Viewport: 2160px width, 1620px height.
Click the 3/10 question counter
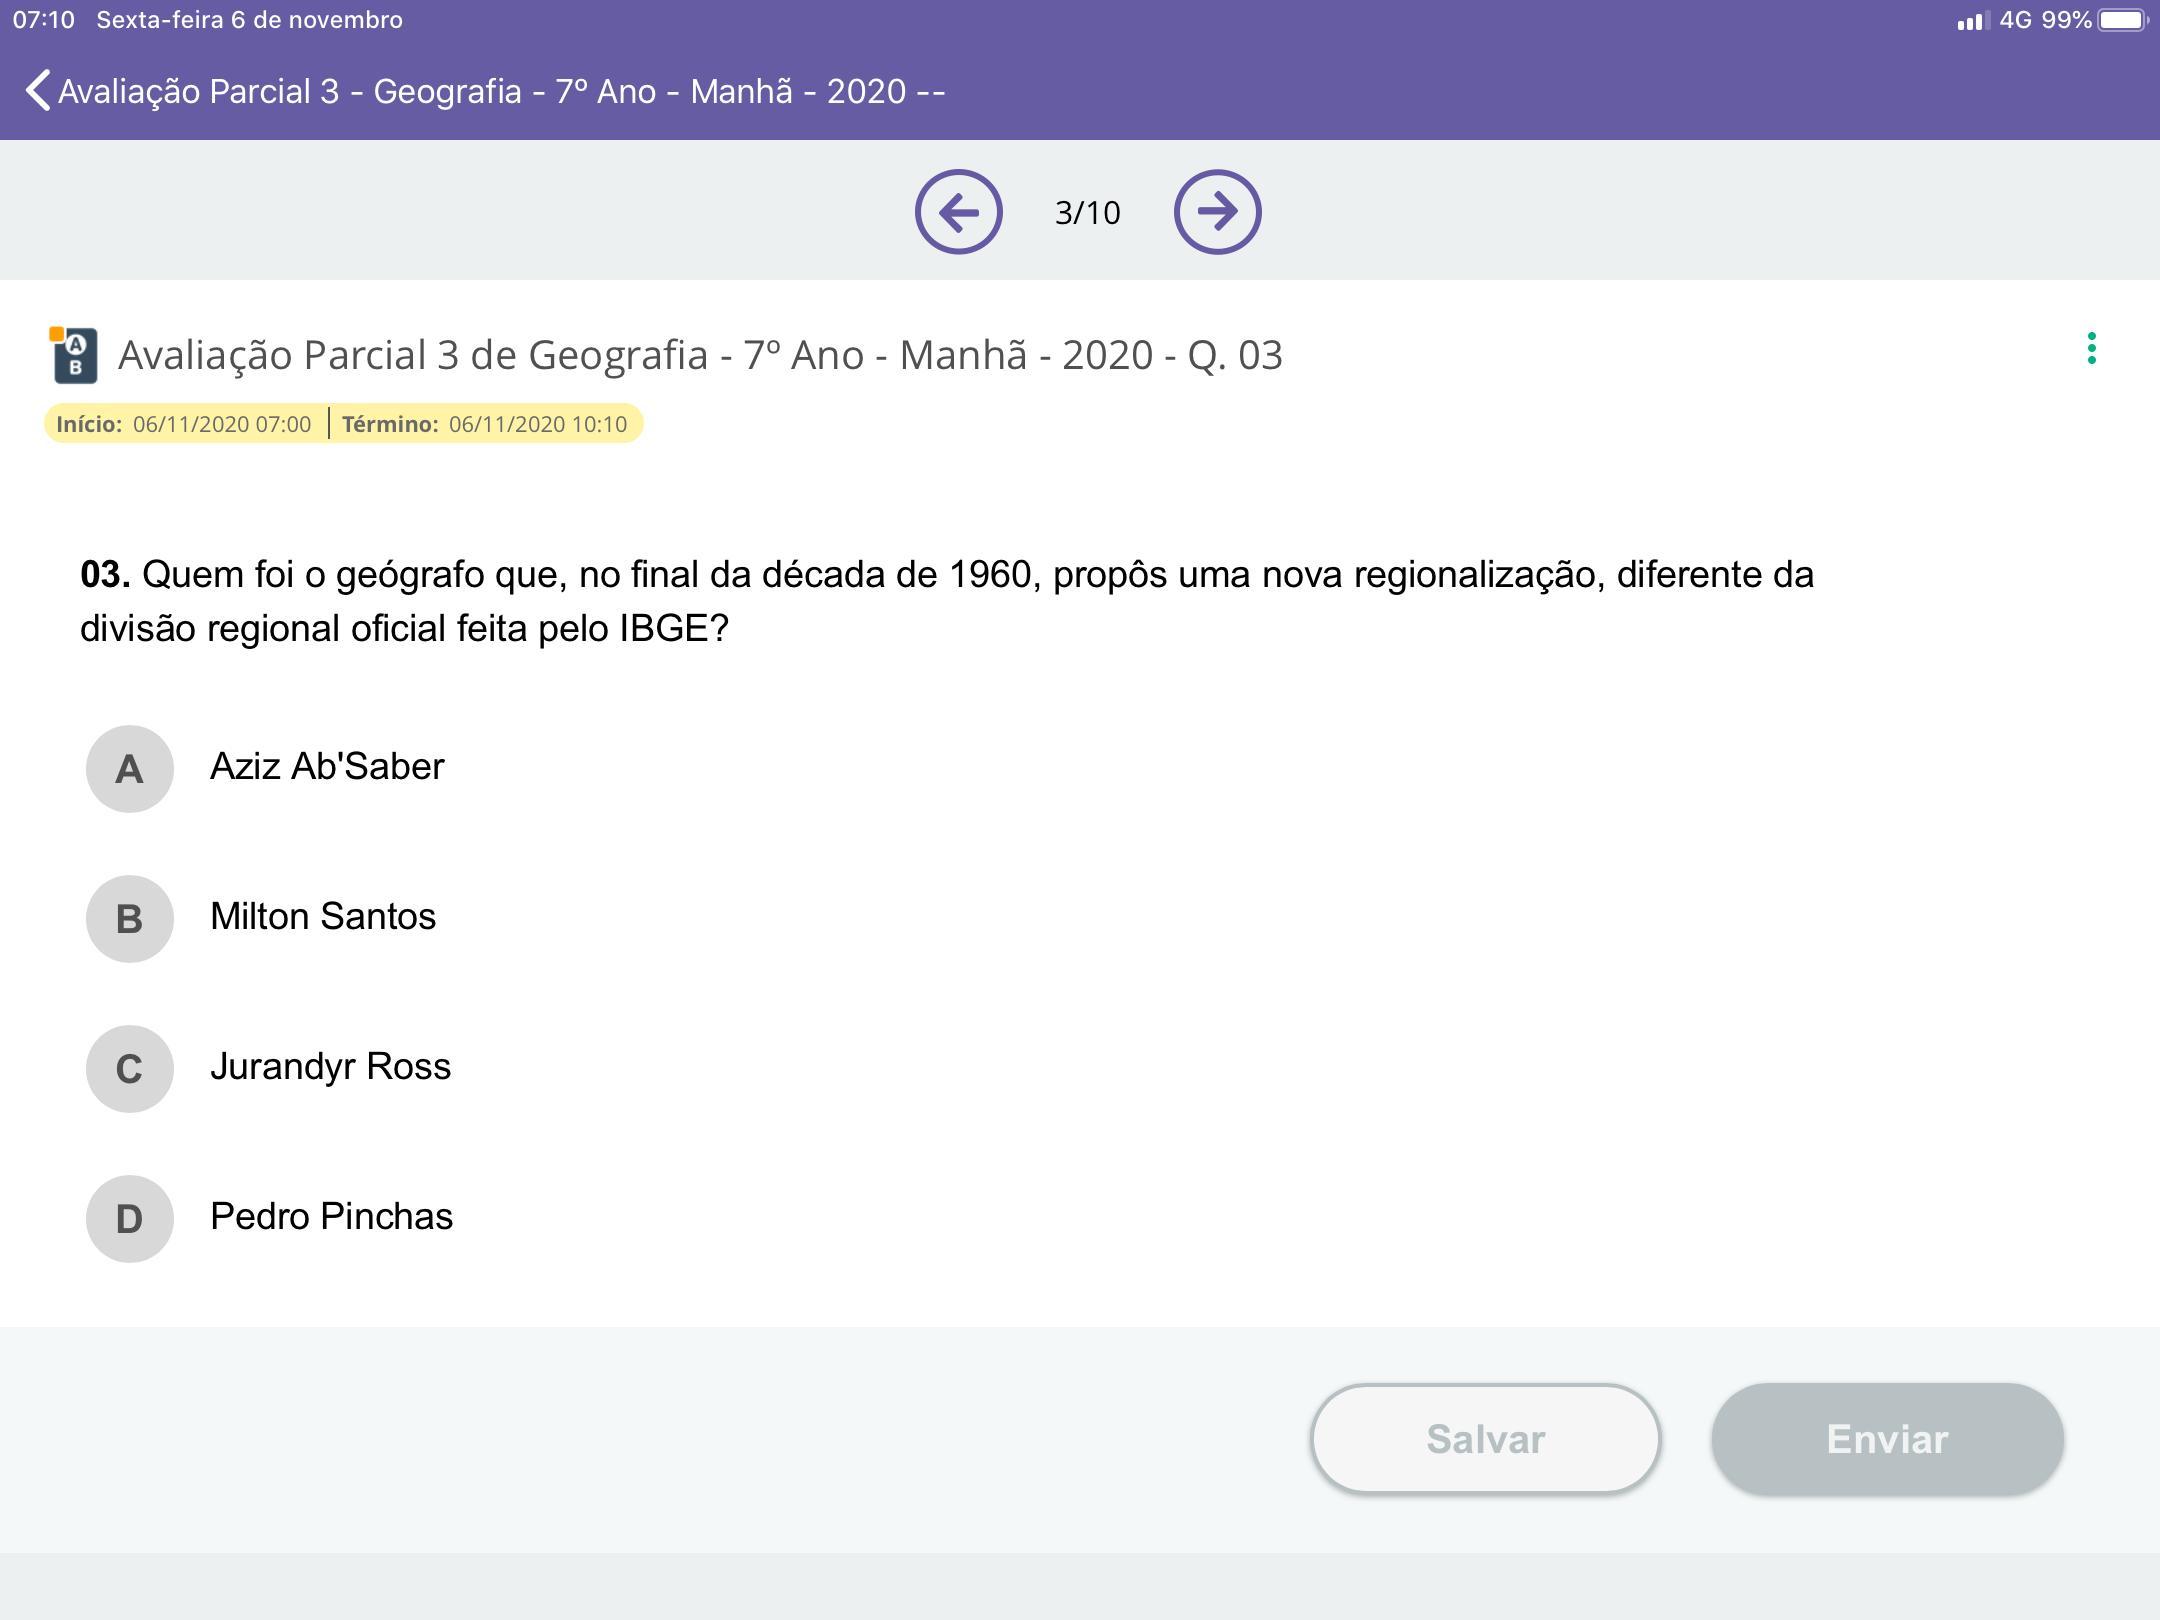coord(1087,213)
